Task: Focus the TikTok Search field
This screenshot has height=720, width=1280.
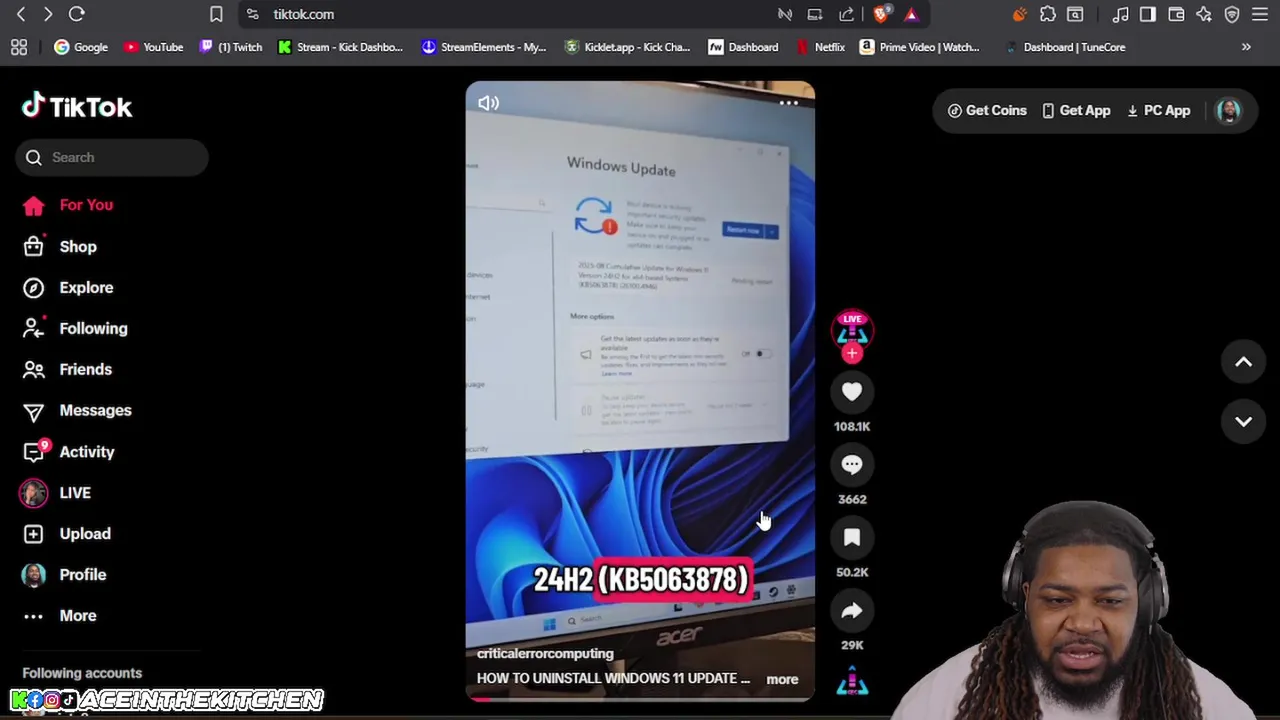Action: coord(112,157)
